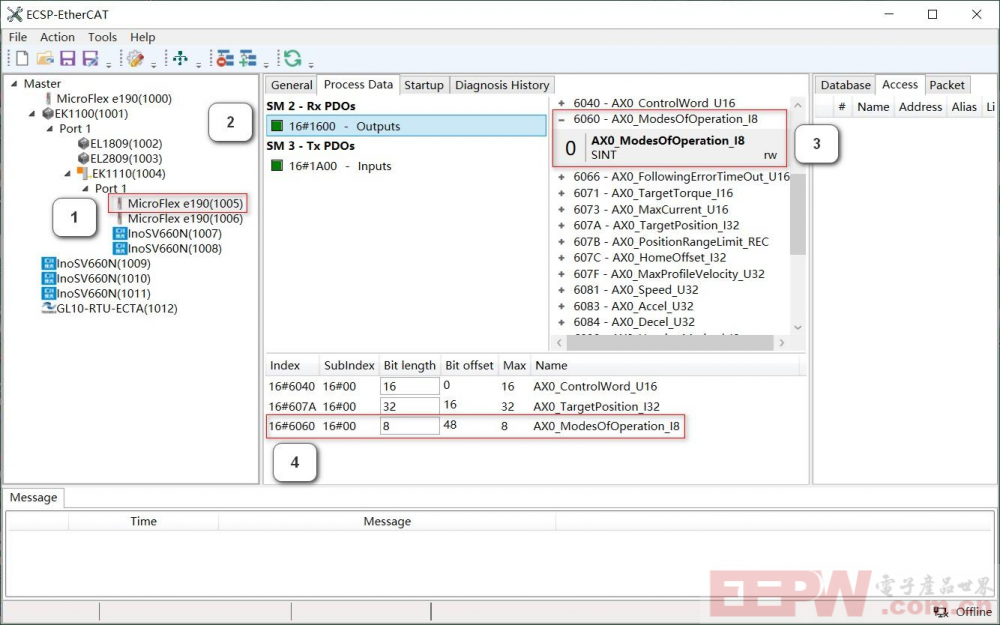Open the File menu
The height and width of the screenshot is (625, 1000).
coord(18,37)
